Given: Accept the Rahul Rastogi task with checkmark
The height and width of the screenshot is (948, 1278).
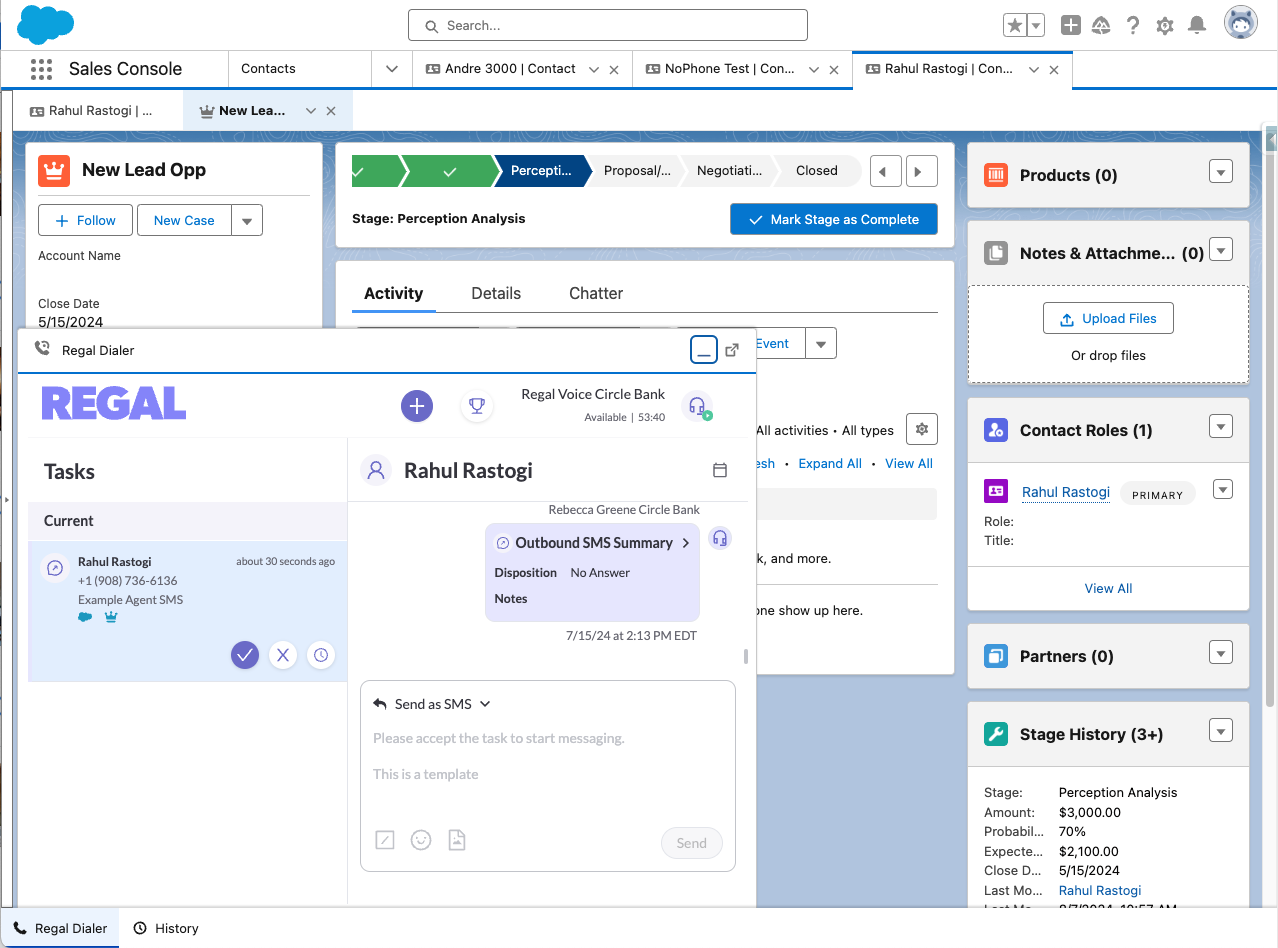Looking at the screenshot, I should coord(245,655).
